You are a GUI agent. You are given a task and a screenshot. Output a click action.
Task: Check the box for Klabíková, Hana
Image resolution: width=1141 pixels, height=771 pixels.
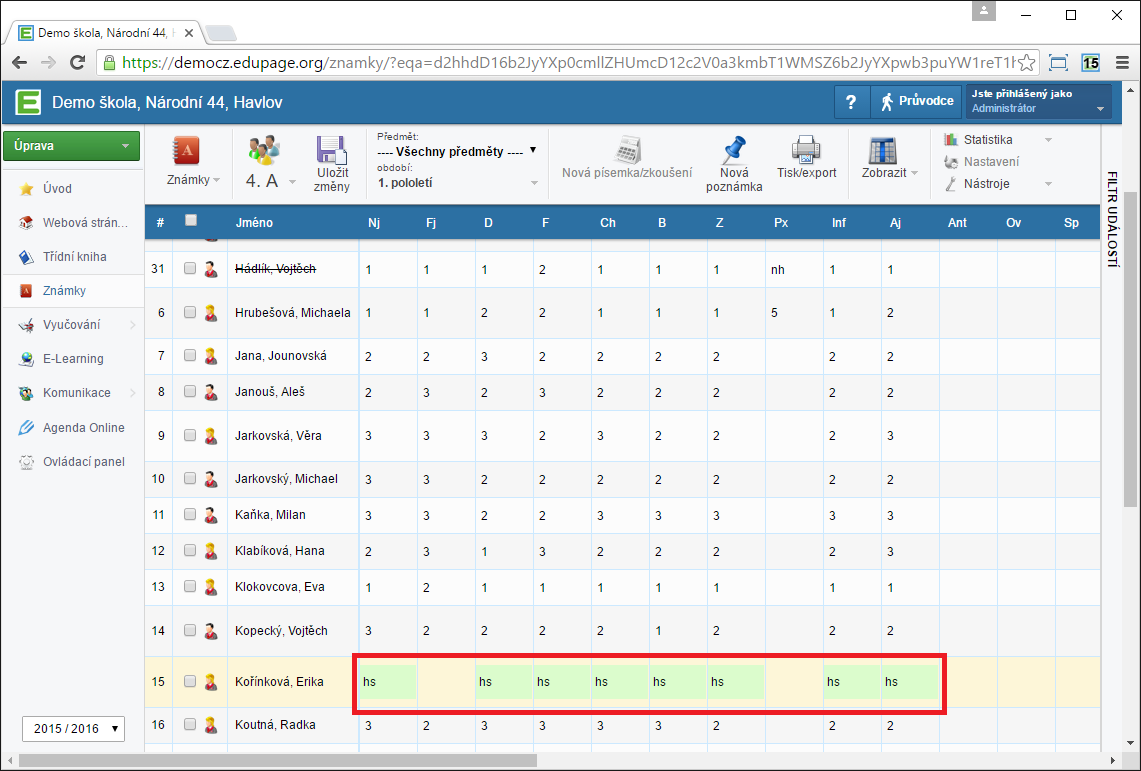(x=190, y=551)
